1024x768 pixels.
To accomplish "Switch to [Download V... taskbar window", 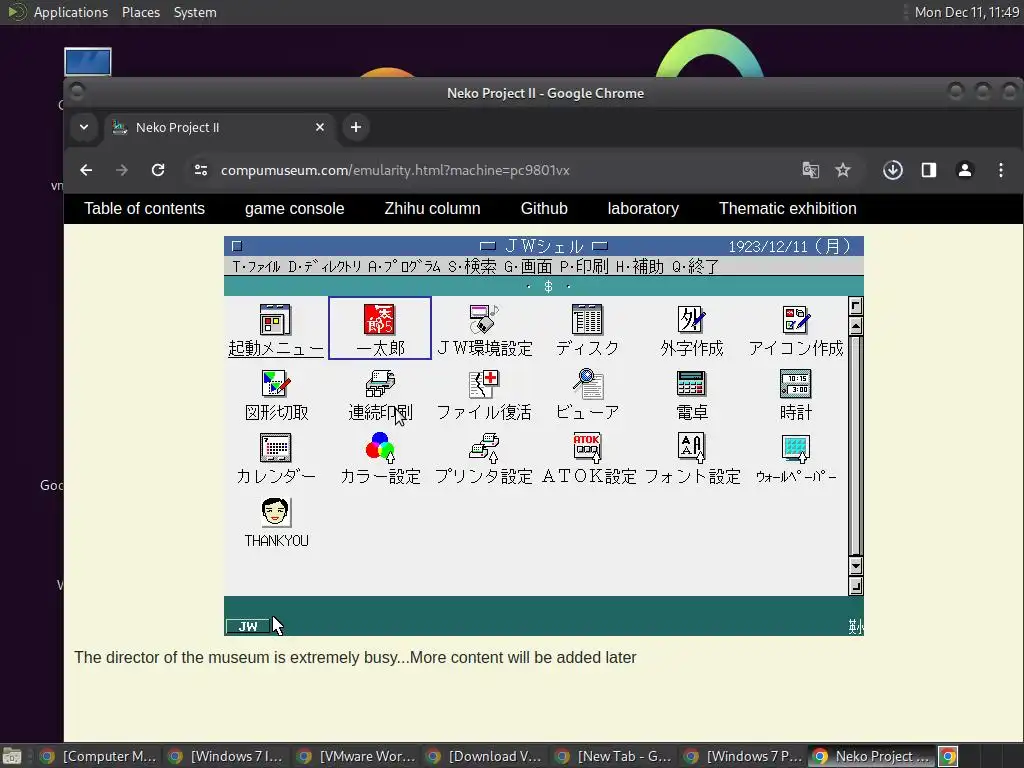I will [485, 756].
